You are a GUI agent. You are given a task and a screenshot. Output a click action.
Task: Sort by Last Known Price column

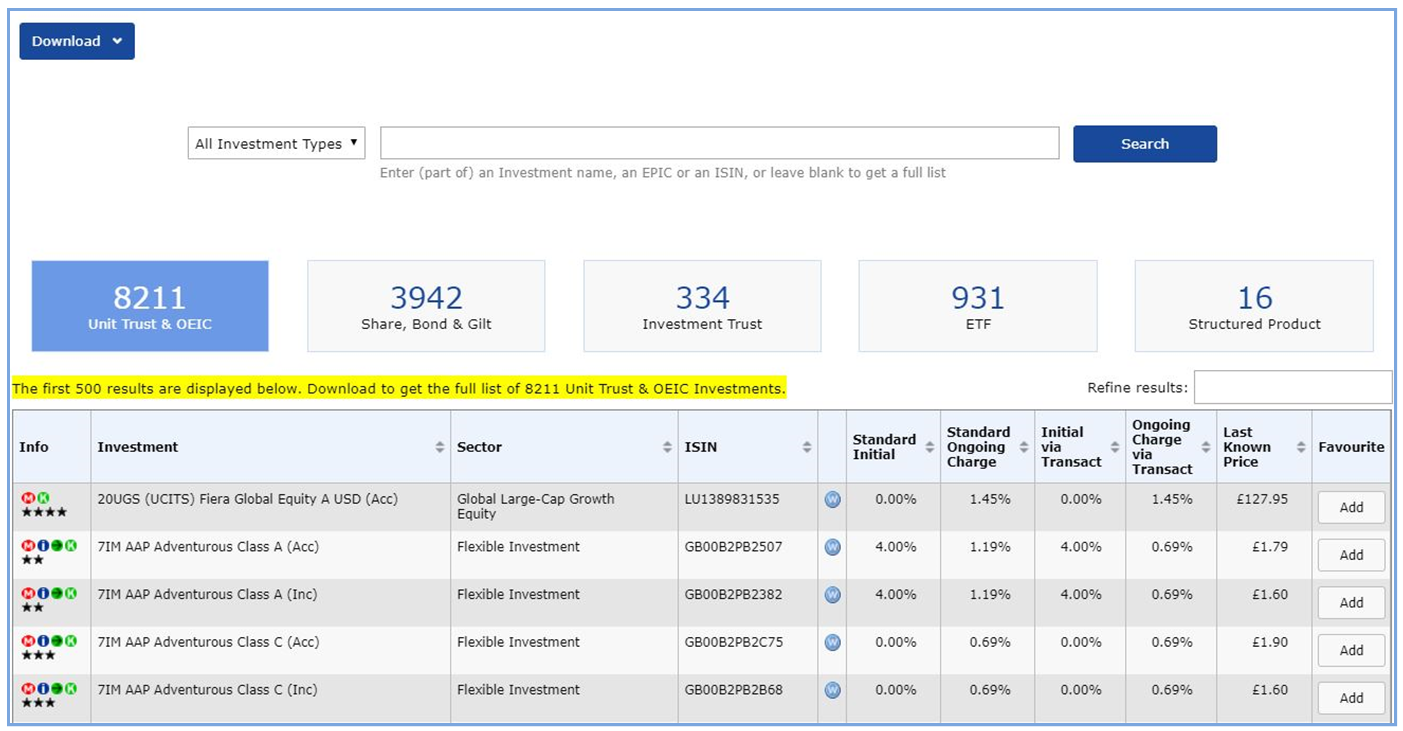tap(1300, 447)
